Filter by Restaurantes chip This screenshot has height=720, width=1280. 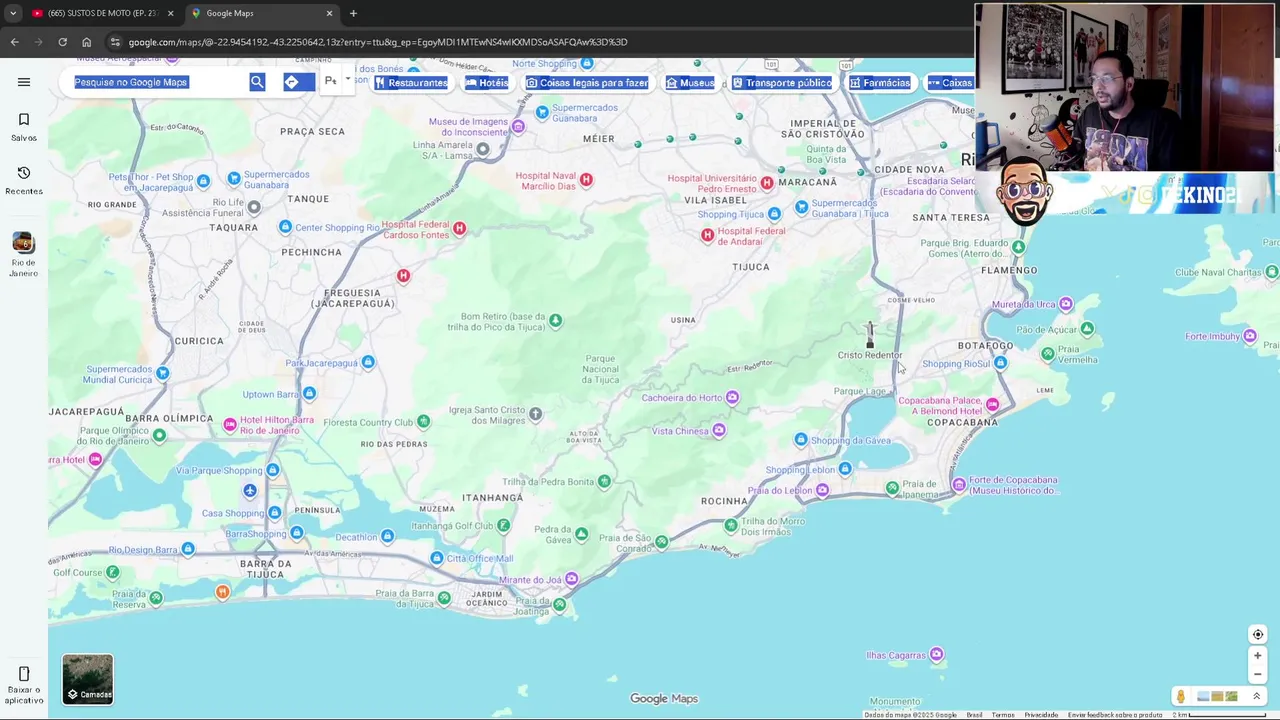pyautogui.click(x=411, y=83)
